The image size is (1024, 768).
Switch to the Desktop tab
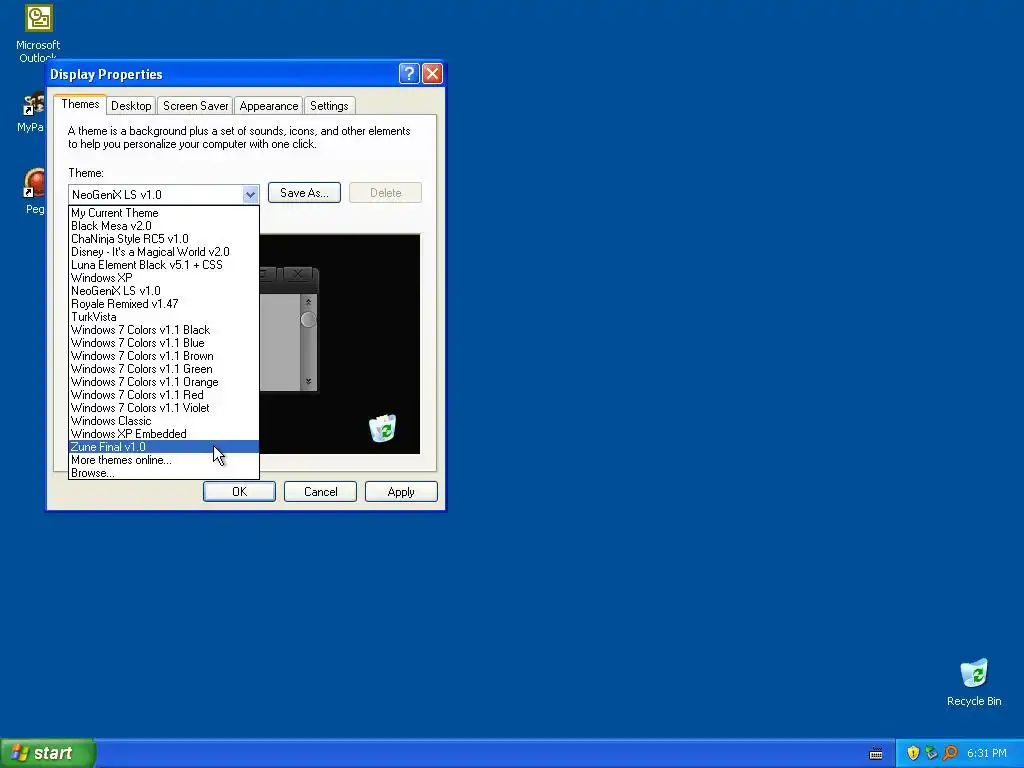(x=131, y=106)
